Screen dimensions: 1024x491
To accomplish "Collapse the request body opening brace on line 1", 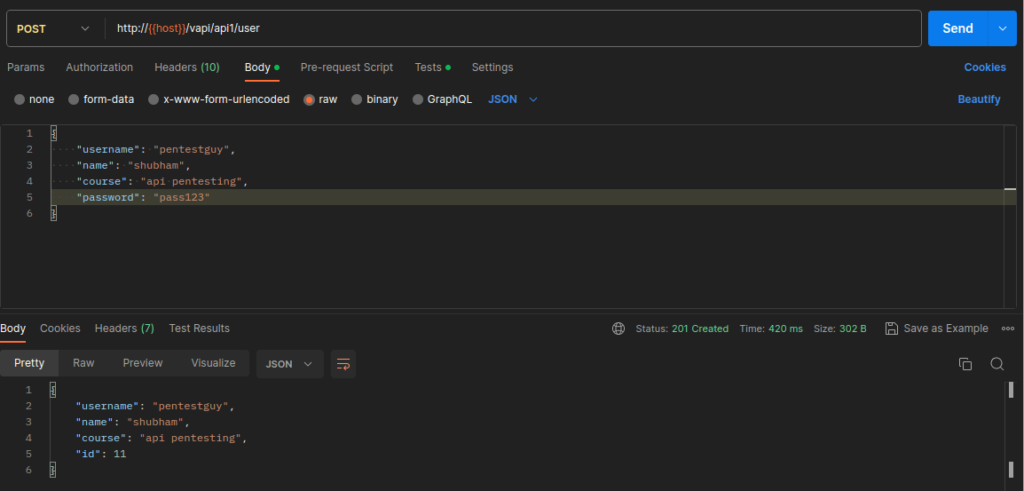I will (54, 133).
